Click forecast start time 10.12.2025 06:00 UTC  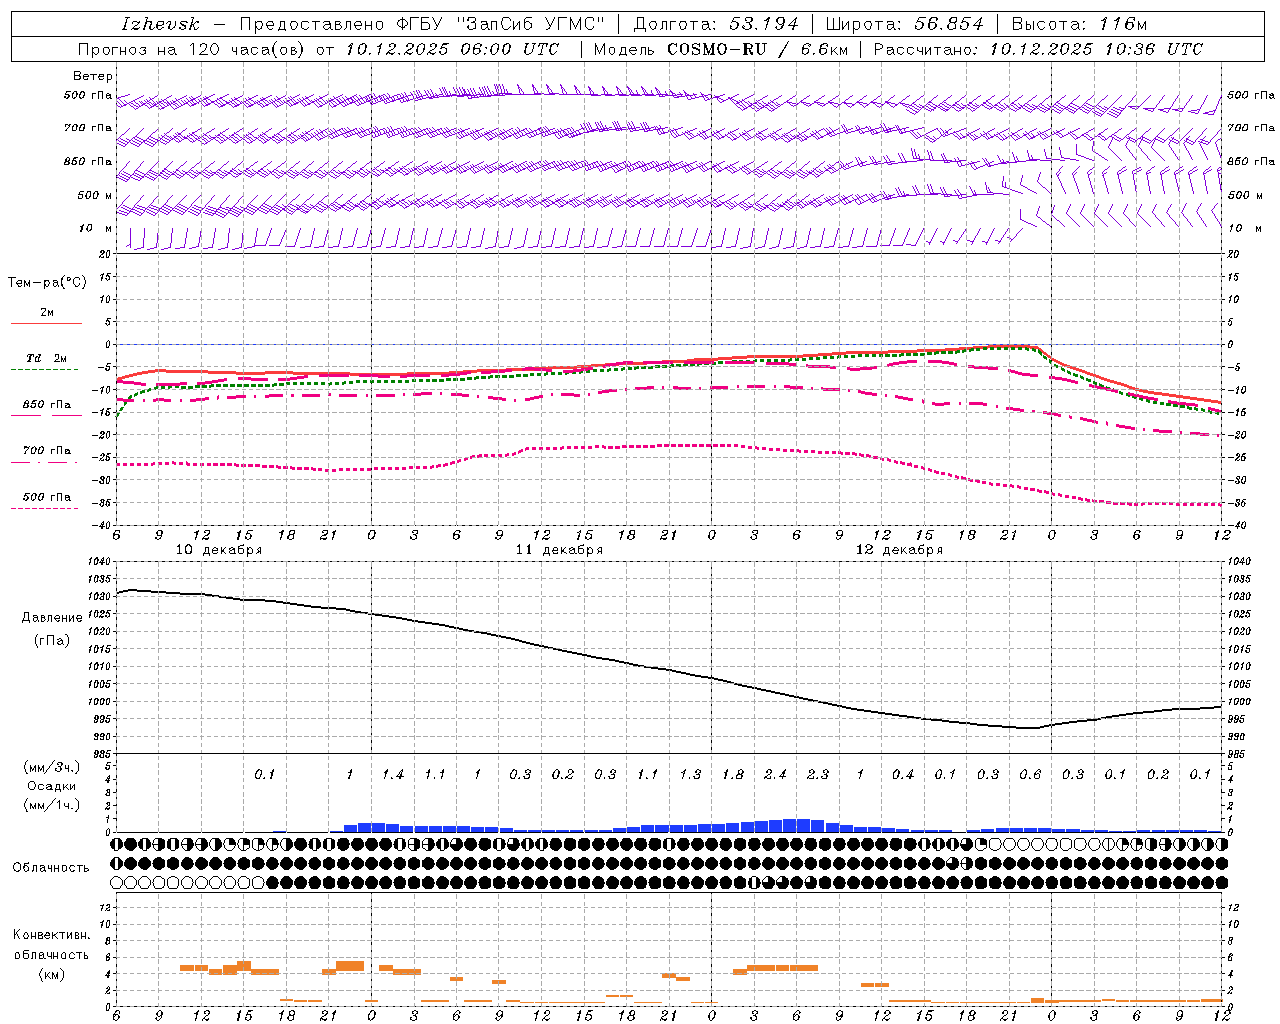click(x=452, y=49)
